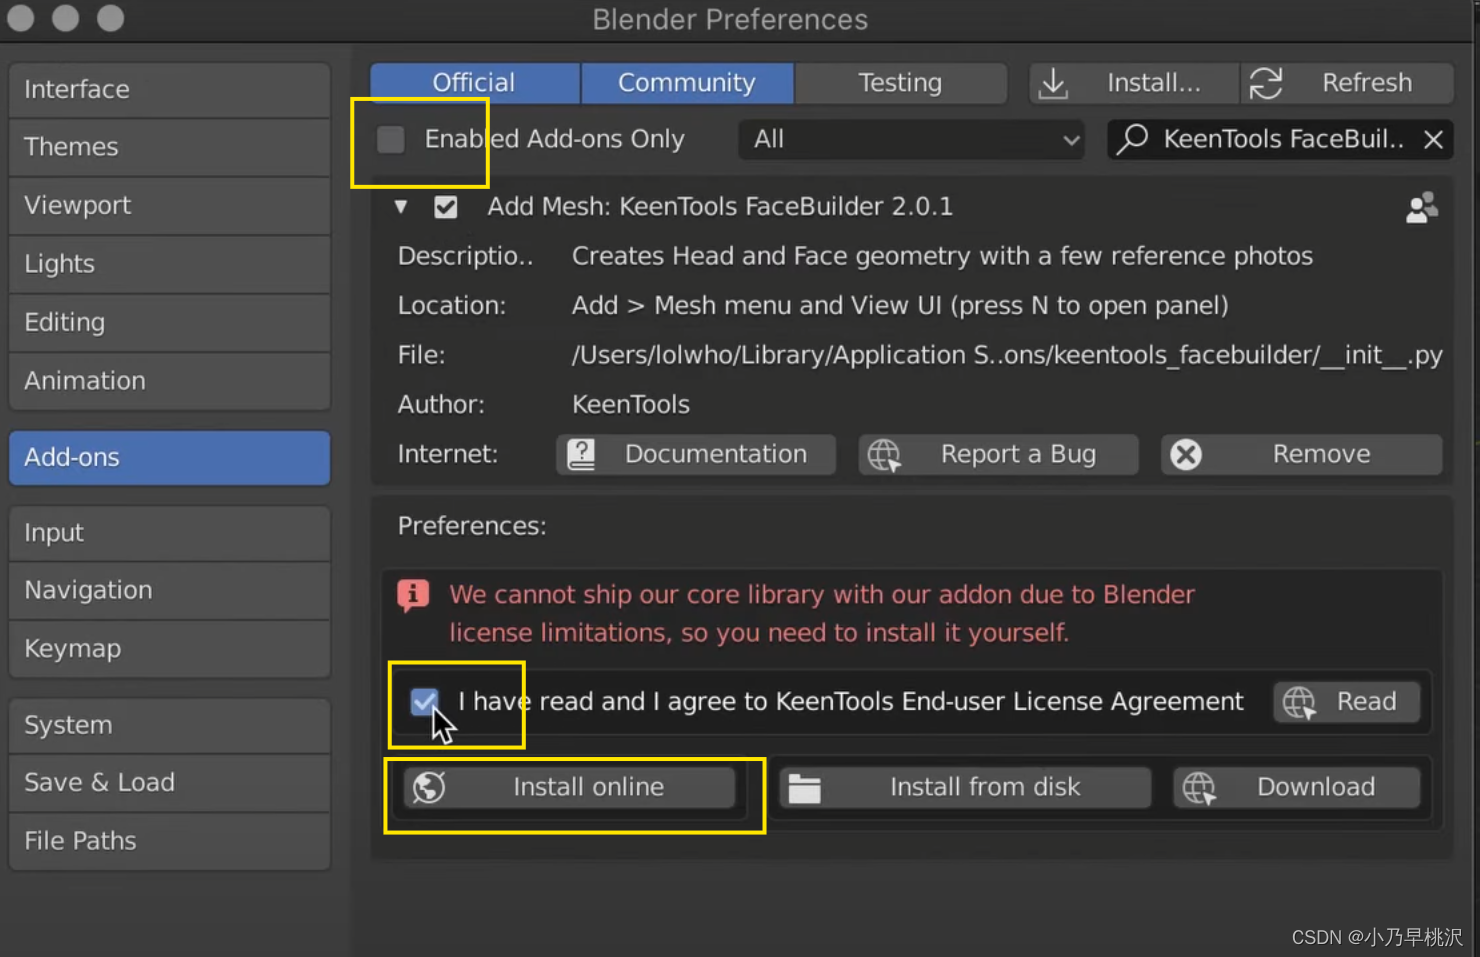Viewport: 1480px width, 957px height.
Task: Click Report a Bug button
Action: 998,454
